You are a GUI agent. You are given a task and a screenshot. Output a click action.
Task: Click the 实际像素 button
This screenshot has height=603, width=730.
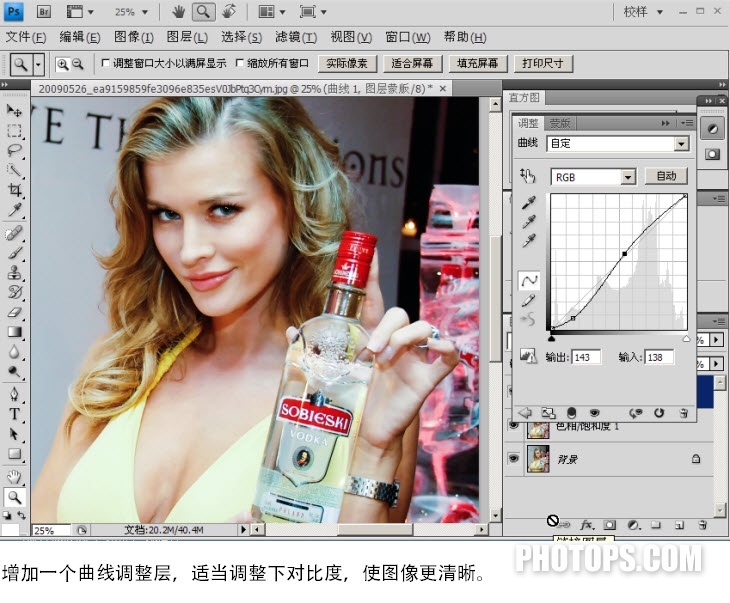click(347, 63)
